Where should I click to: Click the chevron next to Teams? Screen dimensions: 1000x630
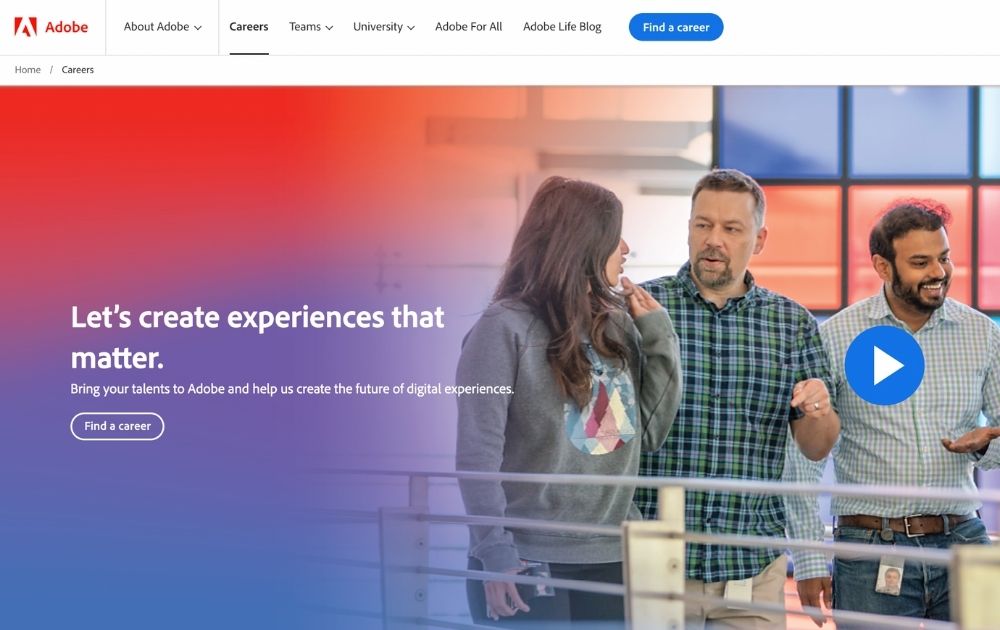329,28
